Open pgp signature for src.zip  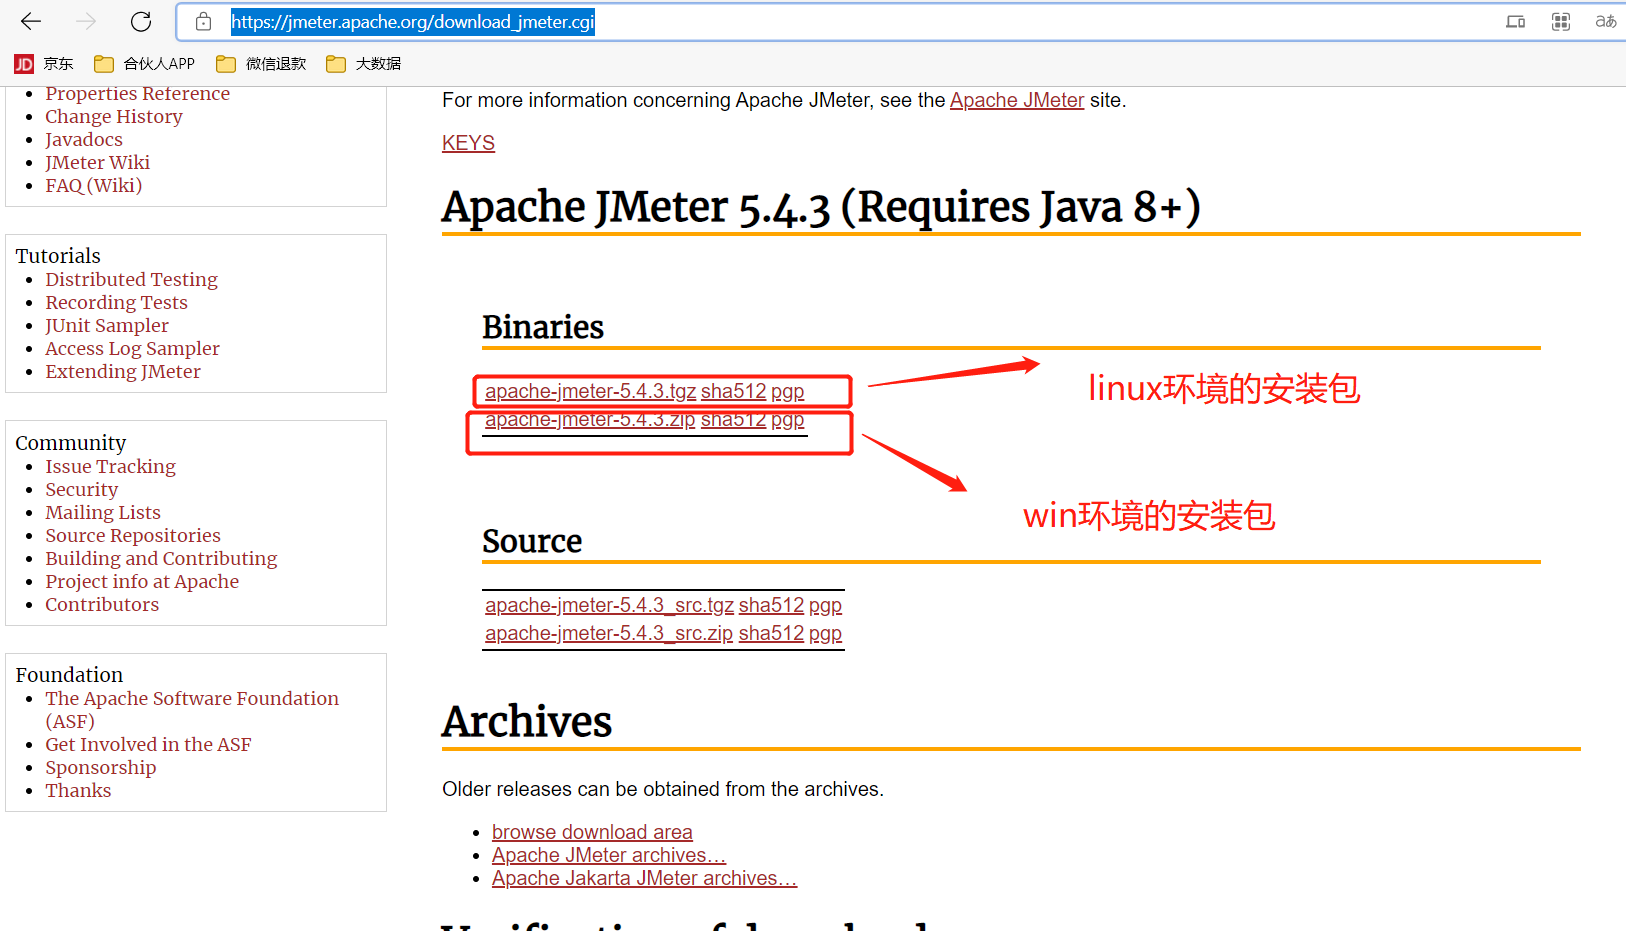825,633
